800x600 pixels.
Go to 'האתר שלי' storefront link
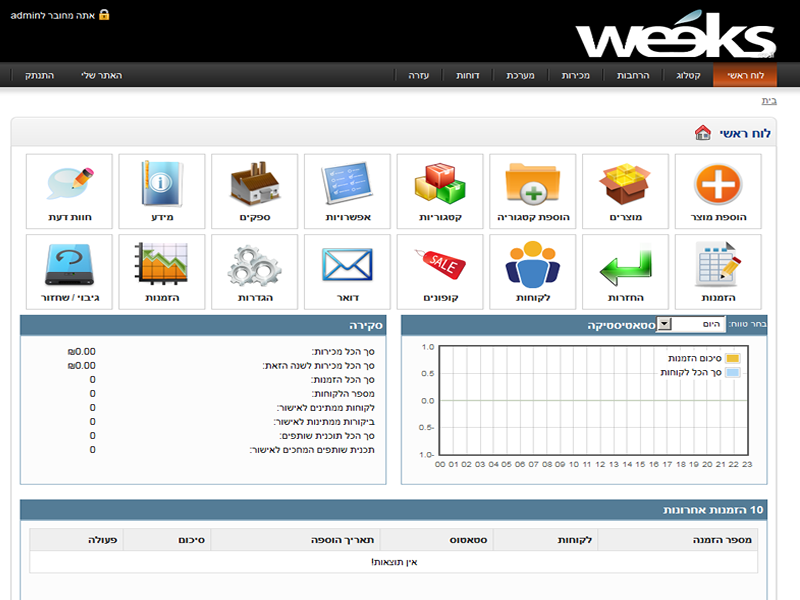click(102, 76)
